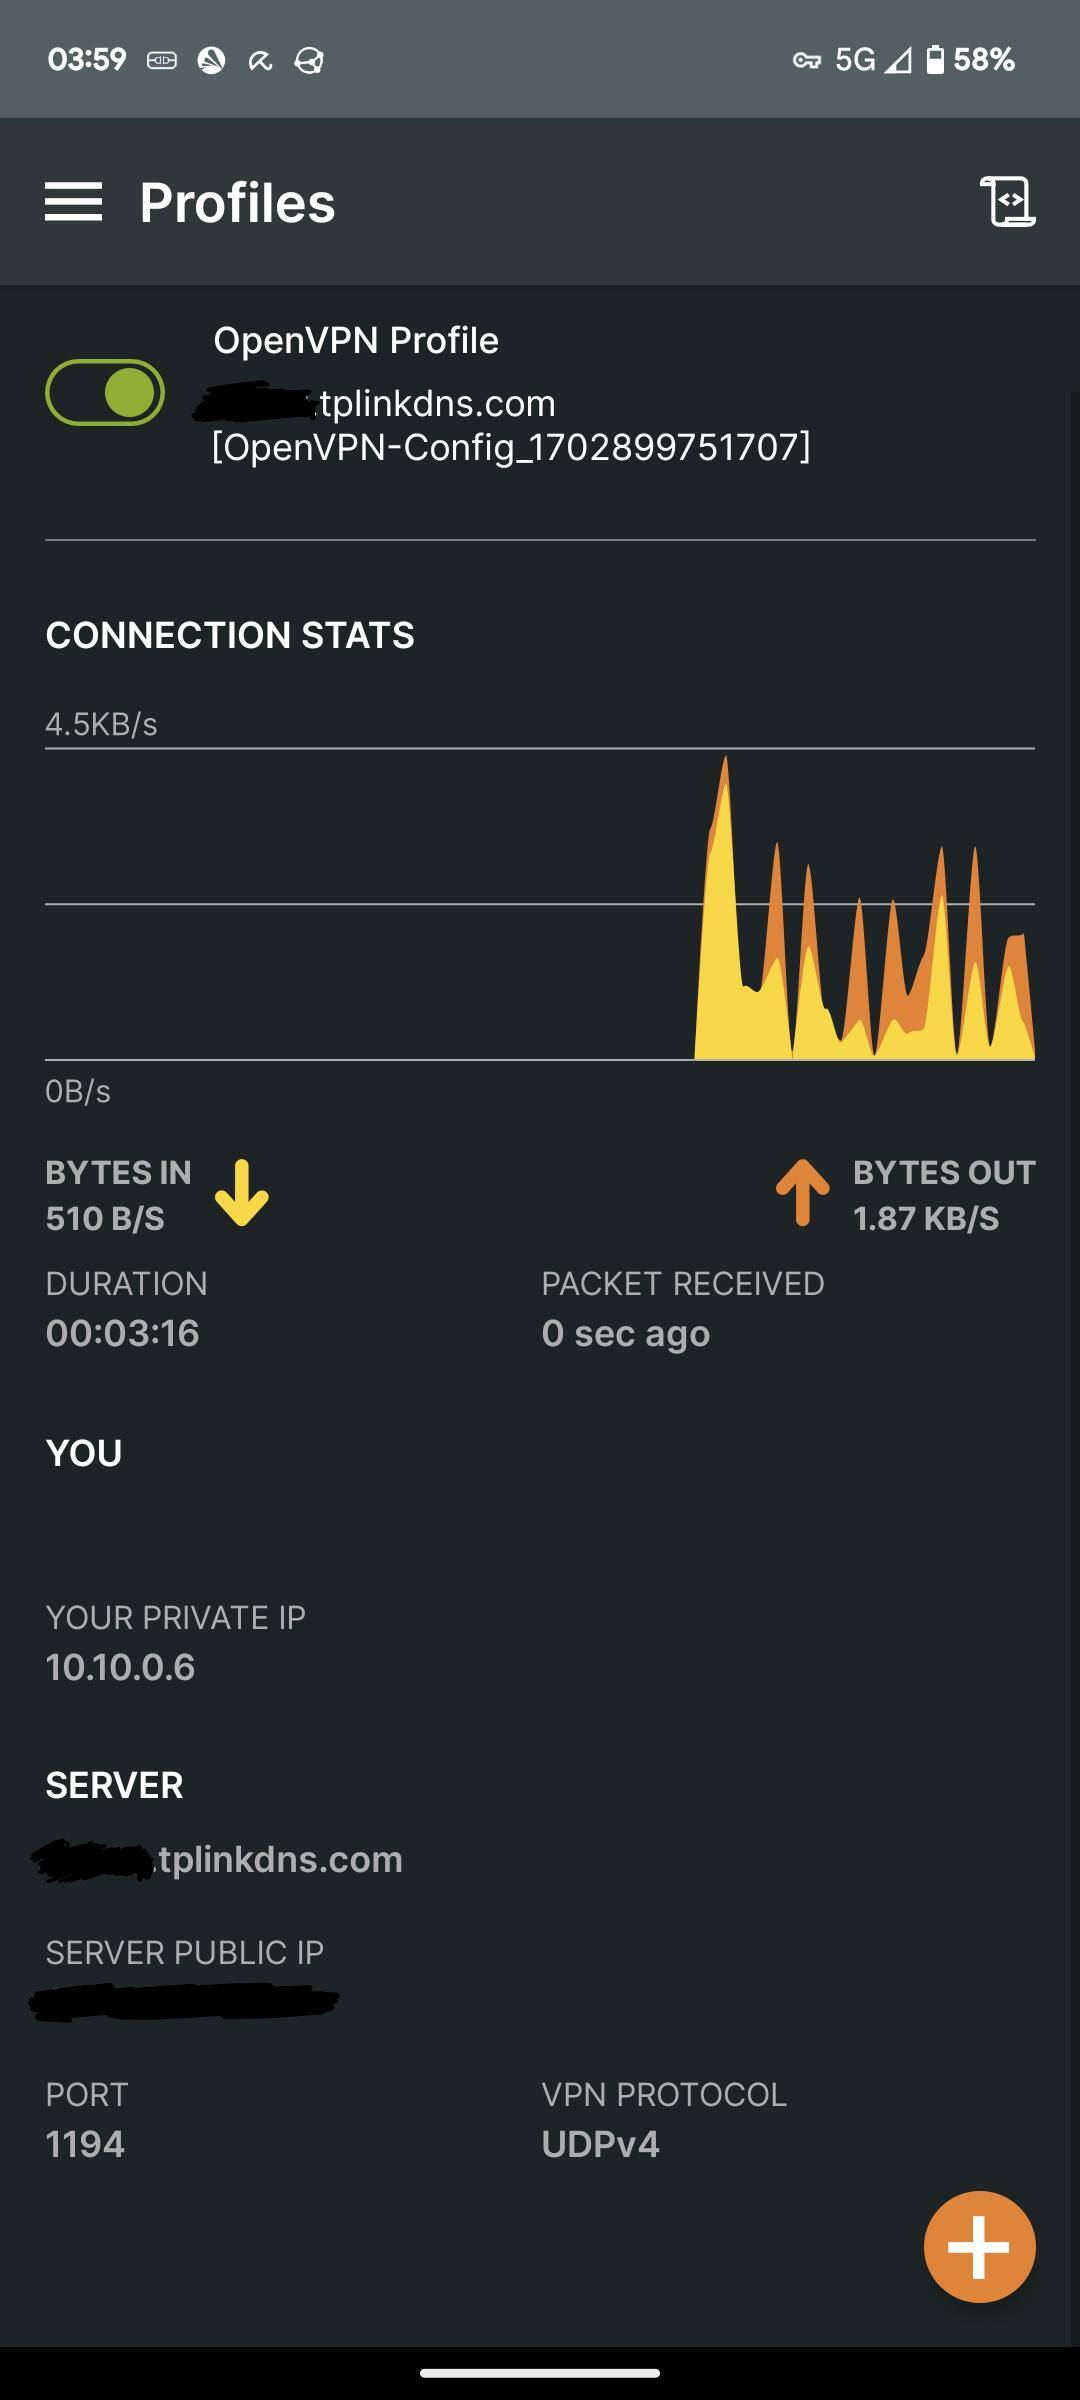Open the hamburger navigation menu
The image size is (1080, 2400).
pyautogui.click(x=73, y=202)
